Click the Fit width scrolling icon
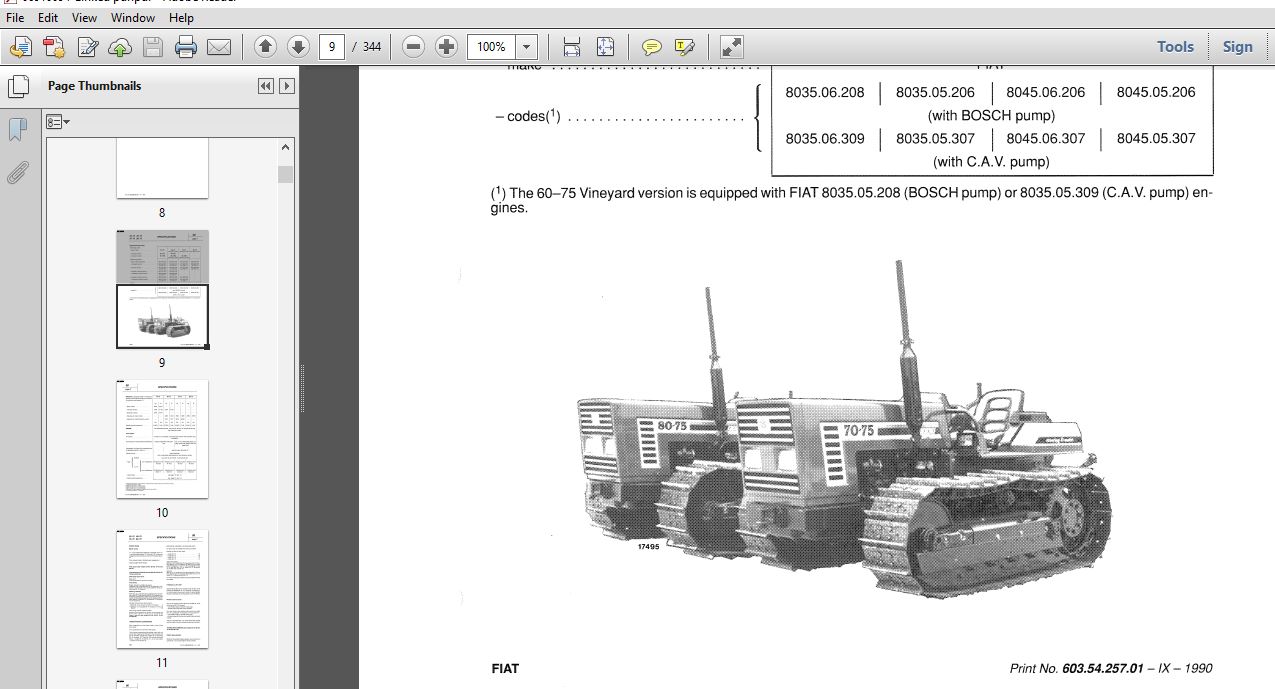Image resolution: width=1275 pixels, height=689 pixels. [x=572, y=46]
